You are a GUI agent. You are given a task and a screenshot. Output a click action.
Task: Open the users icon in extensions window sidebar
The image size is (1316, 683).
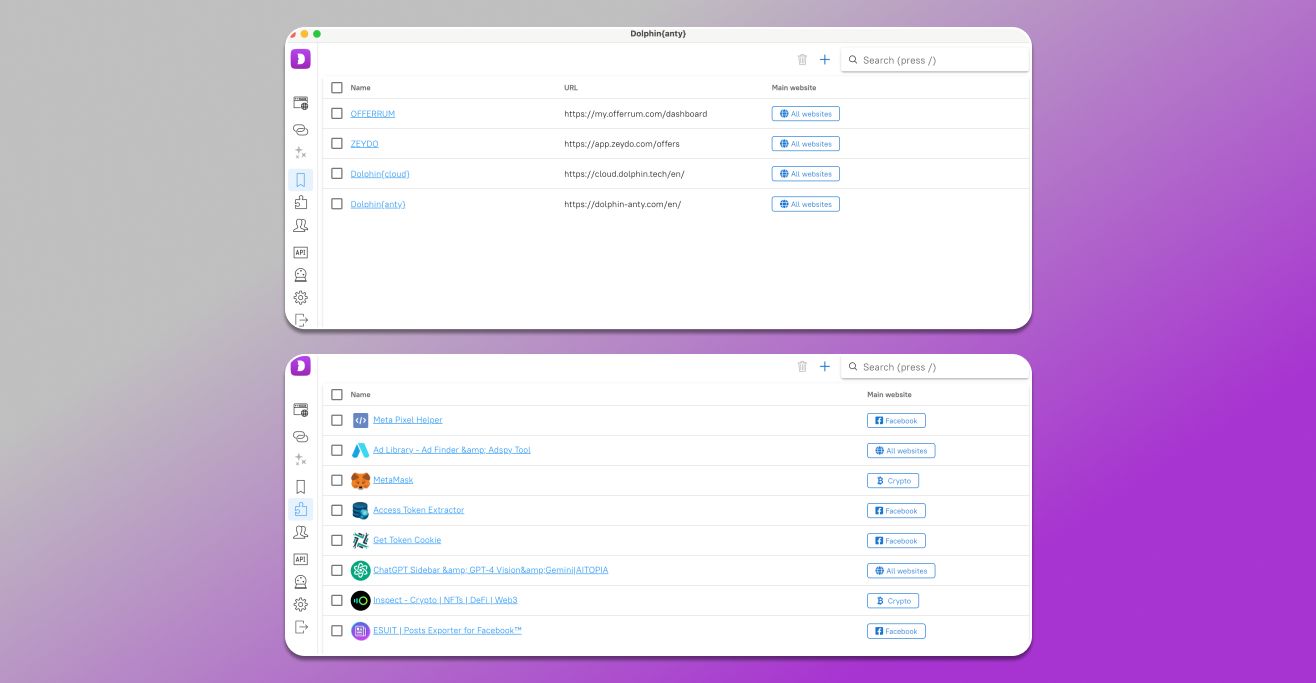(x=300, y=533)
